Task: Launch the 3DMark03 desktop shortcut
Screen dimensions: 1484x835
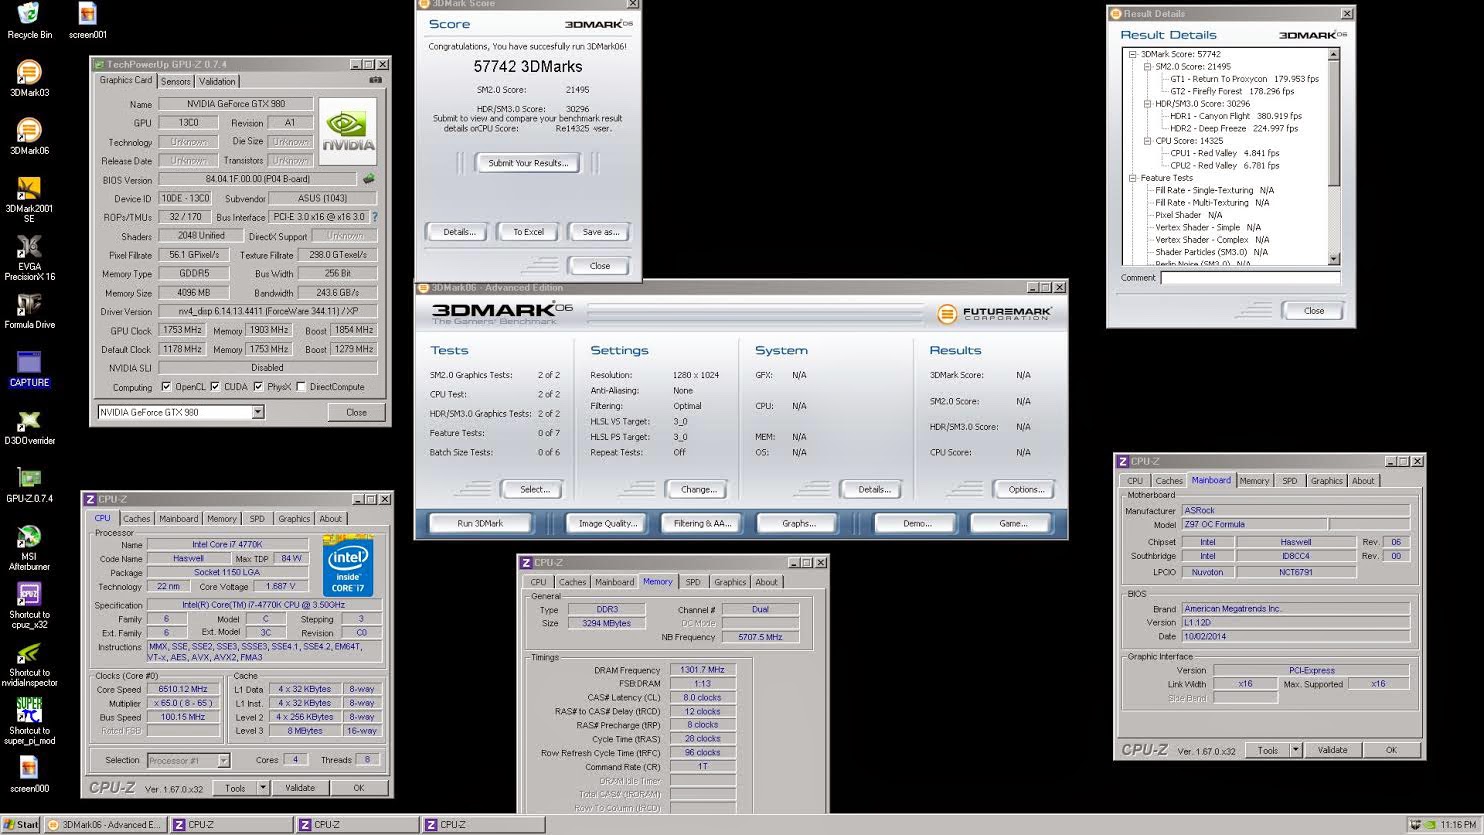Action: click(x=29, y=78)
